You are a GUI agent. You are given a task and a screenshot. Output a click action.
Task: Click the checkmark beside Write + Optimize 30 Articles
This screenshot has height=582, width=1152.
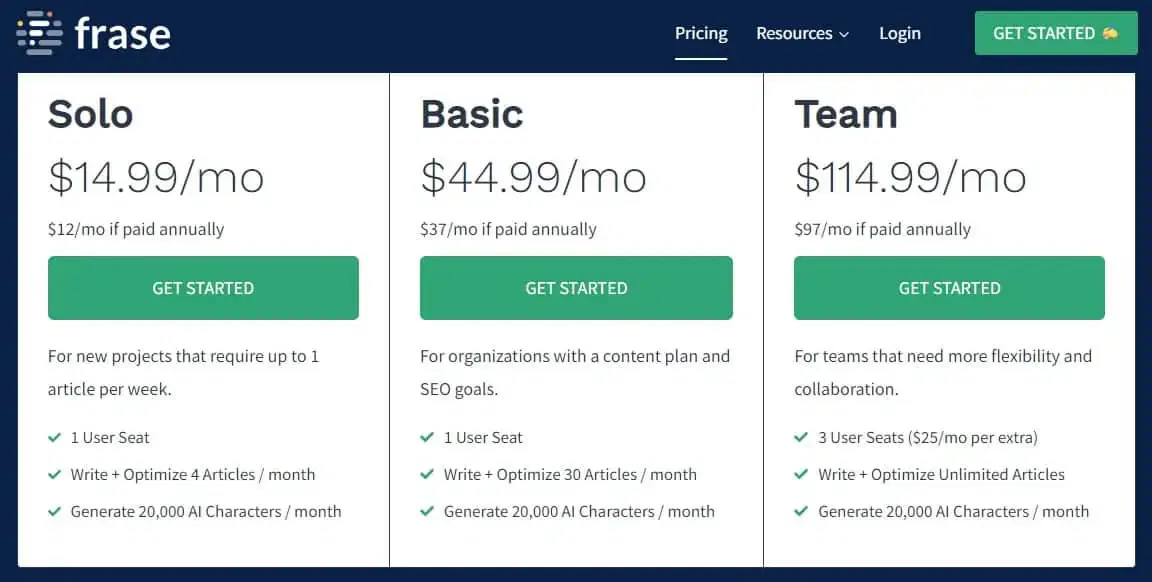[x=427, y=474]
